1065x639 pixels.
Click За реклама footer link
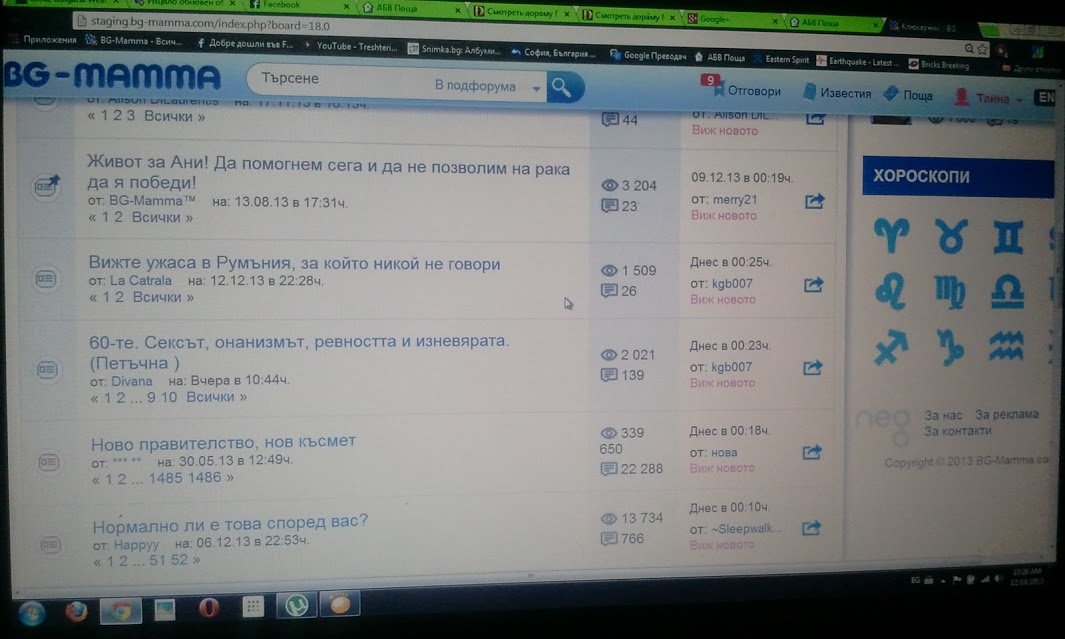coord(1007,414)
